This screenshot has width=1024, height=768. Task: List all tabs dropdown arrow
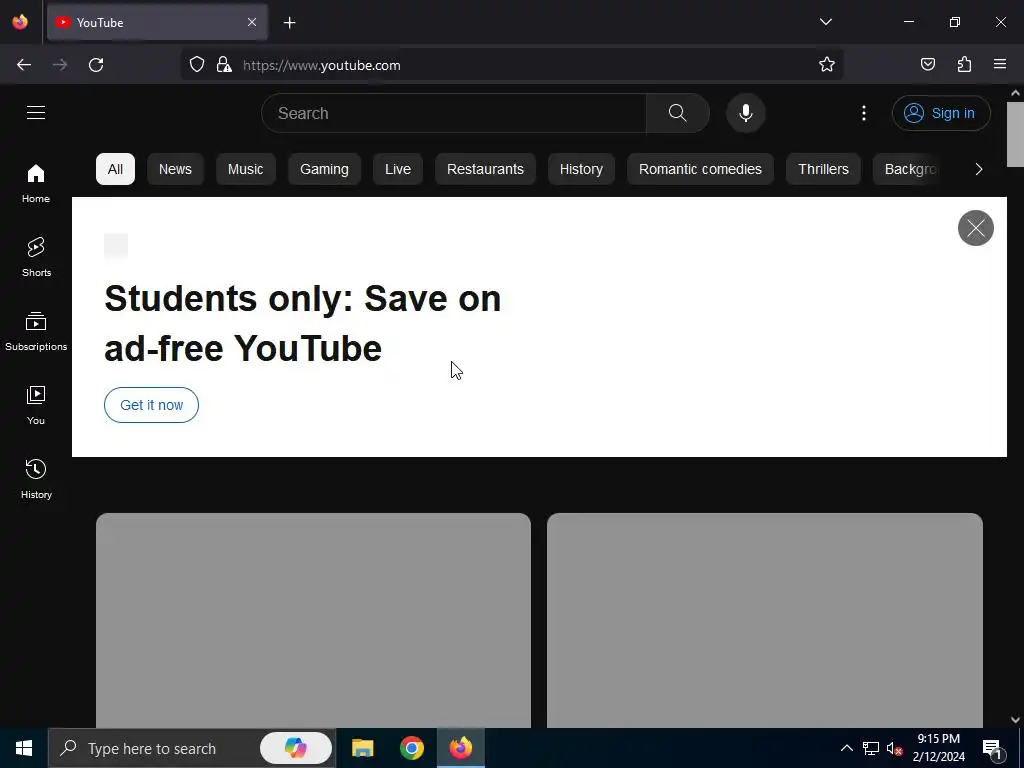825,22
